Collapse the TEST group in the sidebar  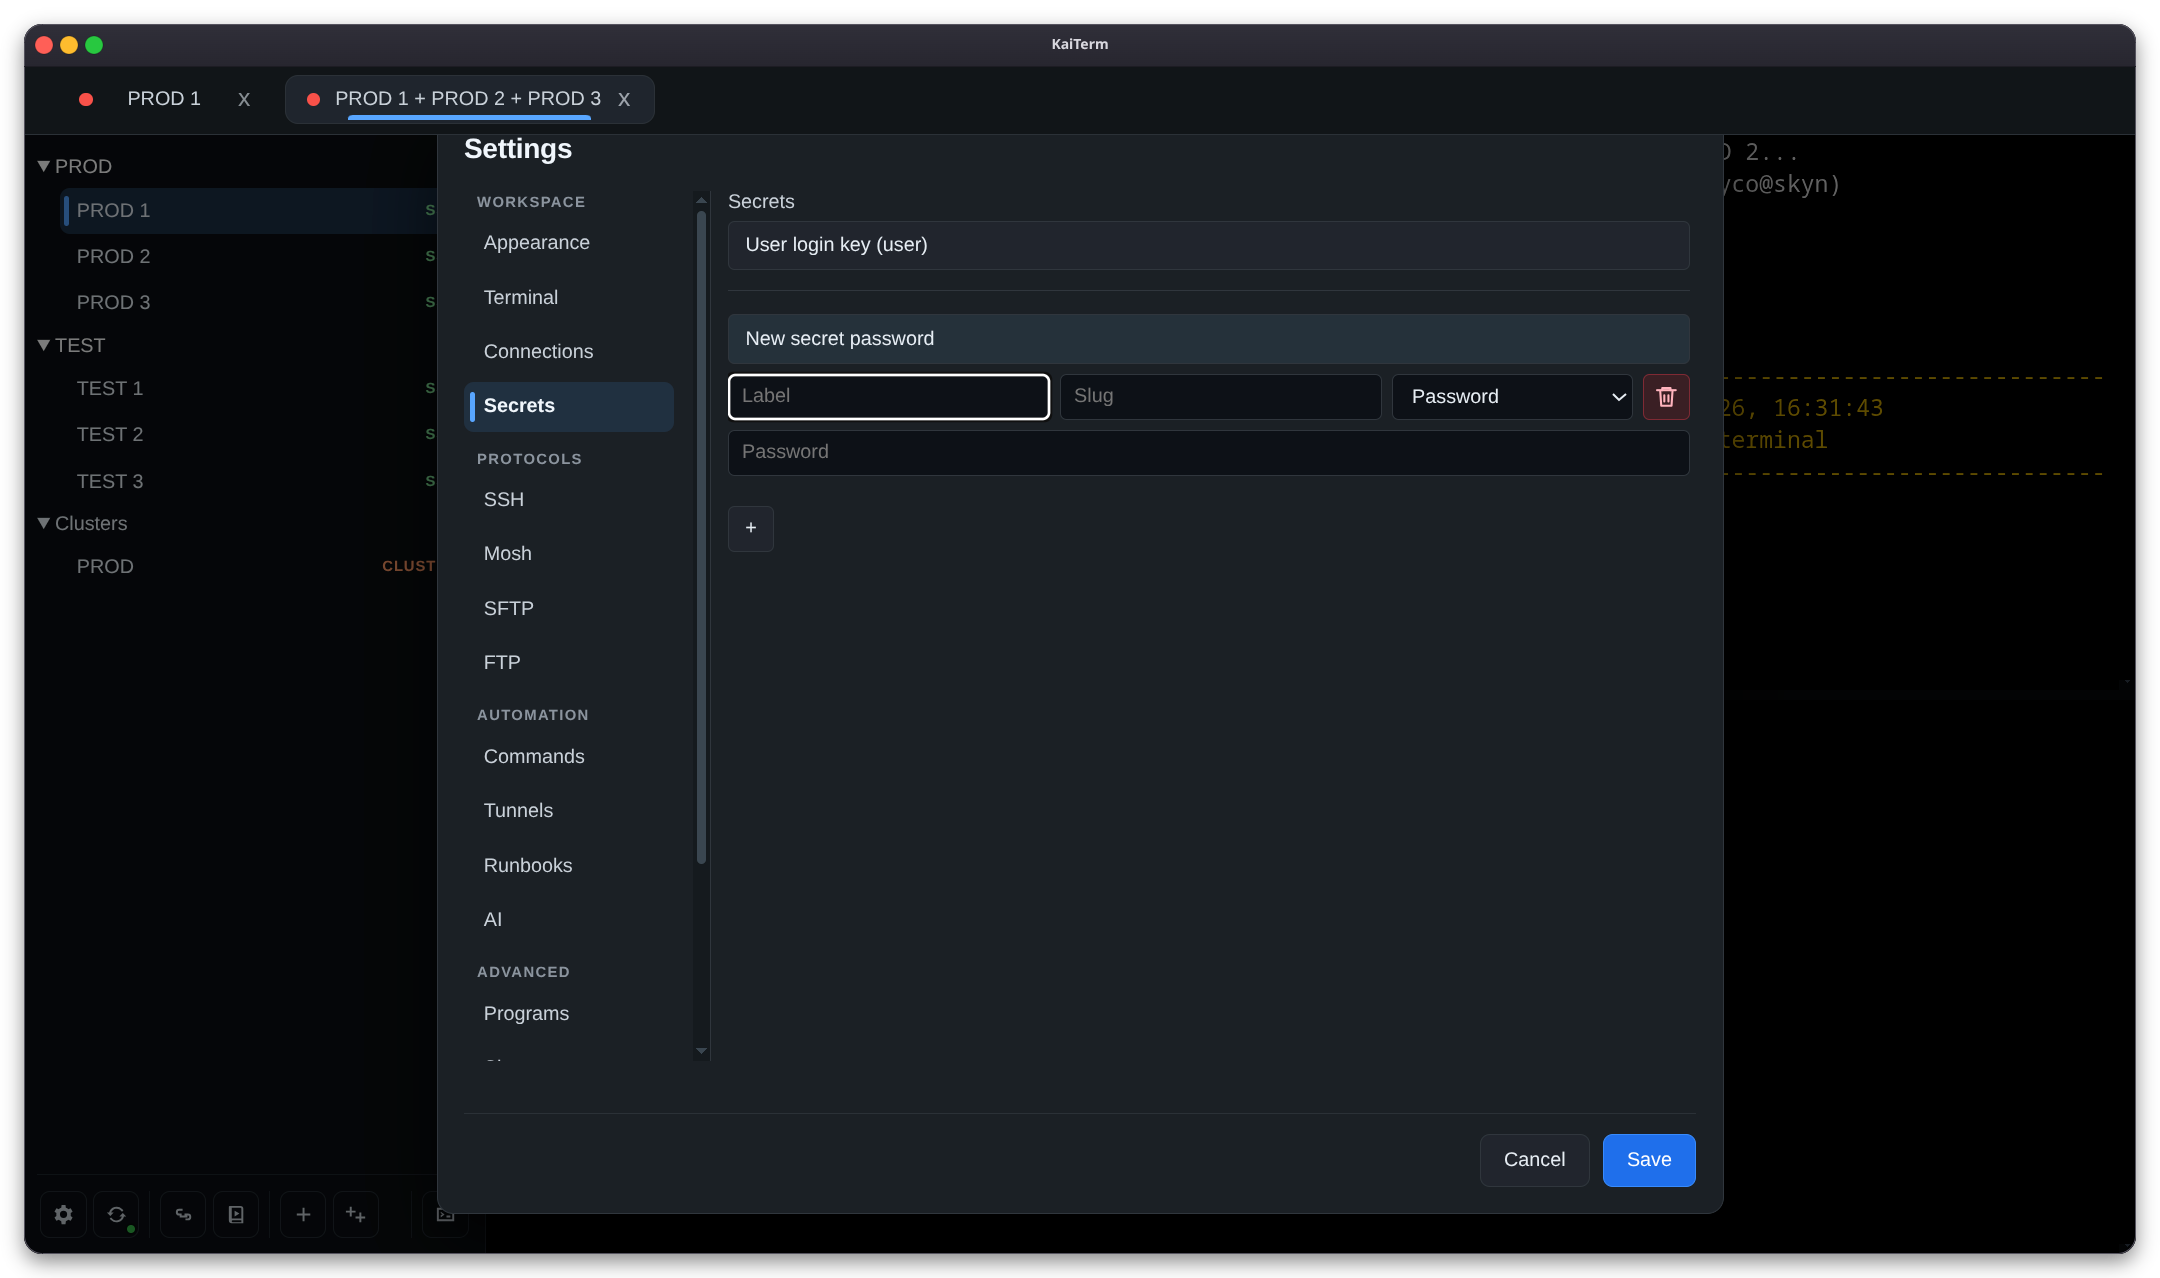44,345
